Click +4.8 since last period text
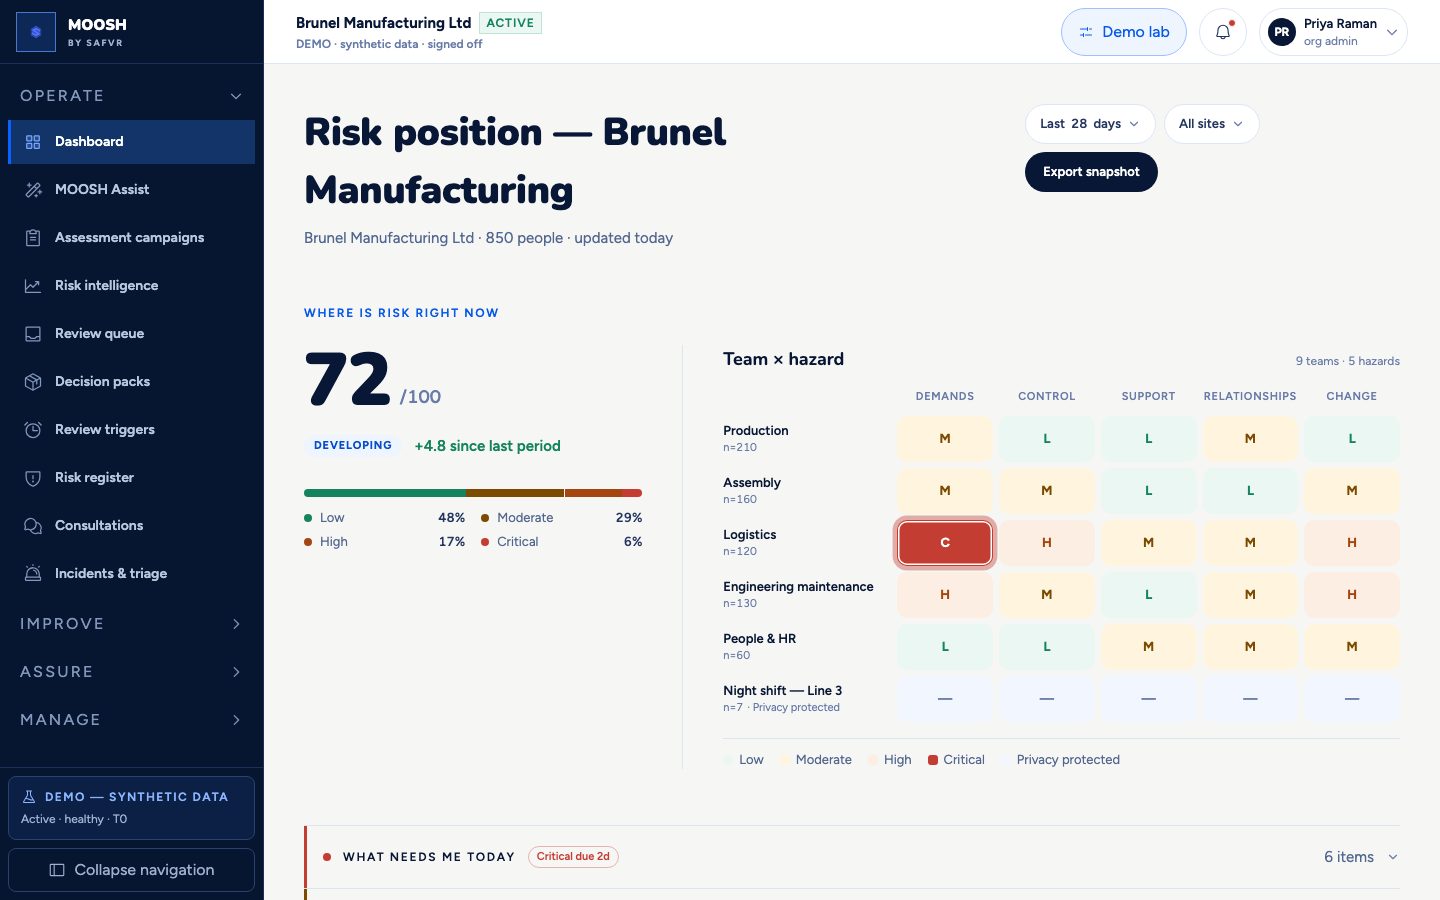 click(x=487, y=446)
